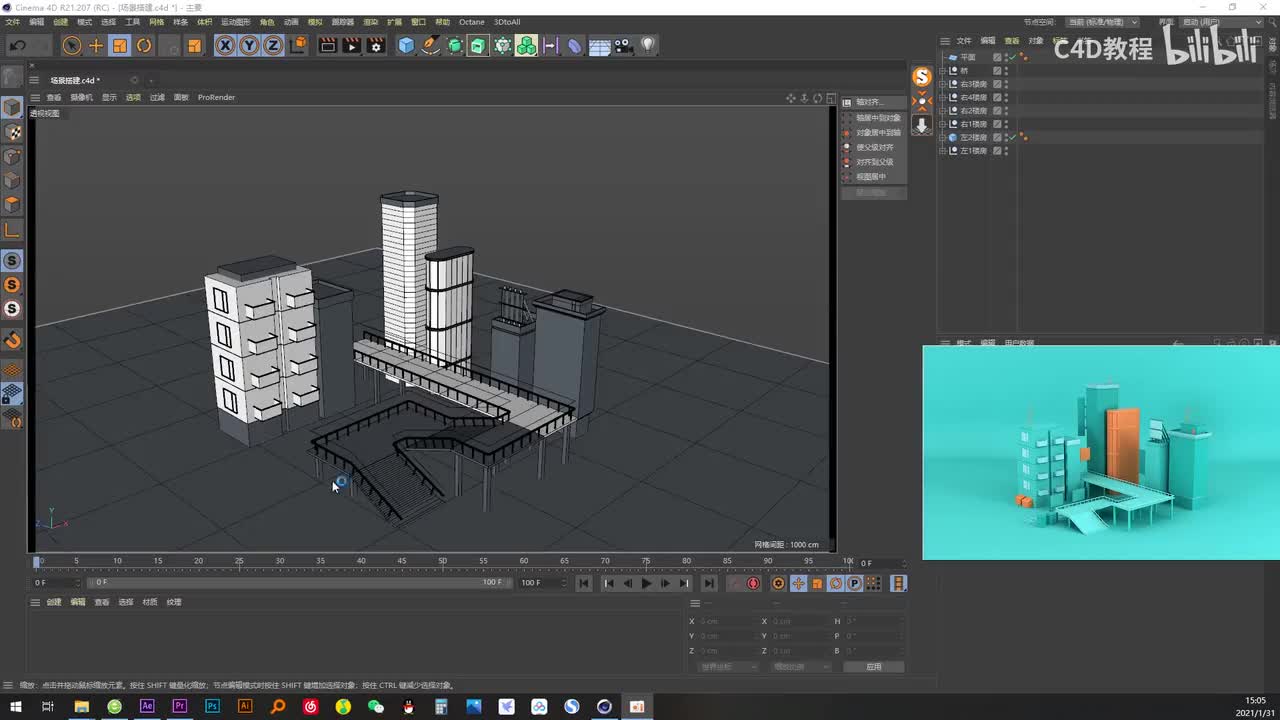Go to the start of the timeline
The width and height of the screenshot is (1280, 720).
[584, 583]
